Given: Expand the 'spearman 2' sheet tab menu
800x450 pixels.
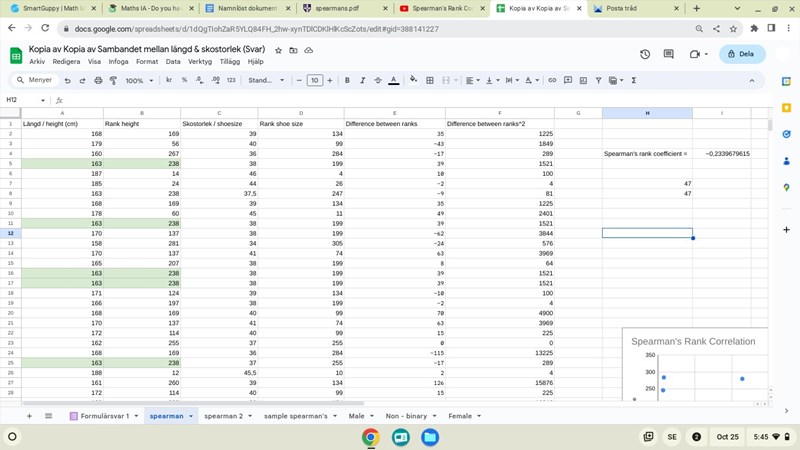Looking at the screenshot, I should (251, 416).
